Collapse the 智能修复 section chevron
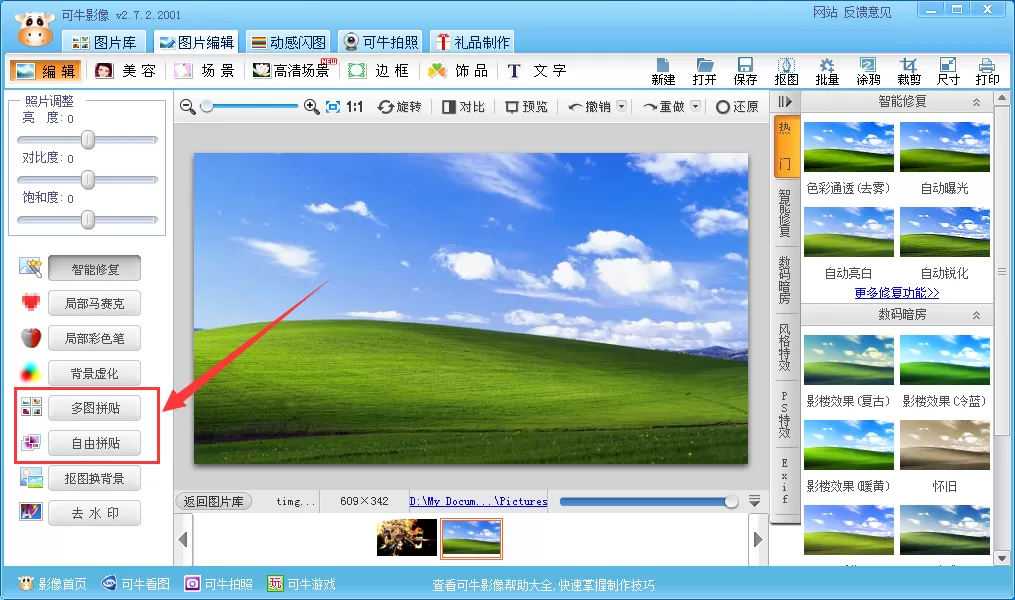Image resolution: width=1015 pixels, height=600 pixels. [x=976, y=102]
